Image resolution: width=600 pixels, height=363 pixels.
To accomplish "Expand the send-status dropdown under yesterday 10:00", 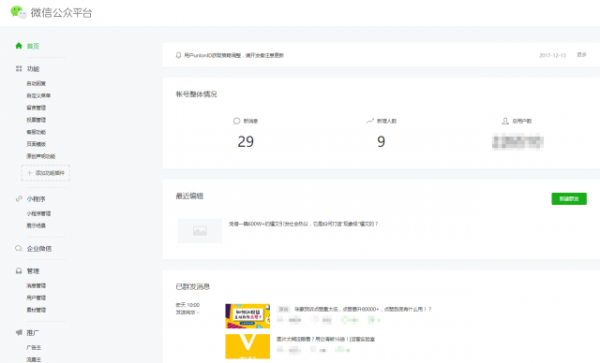I will tap(188, 312).
